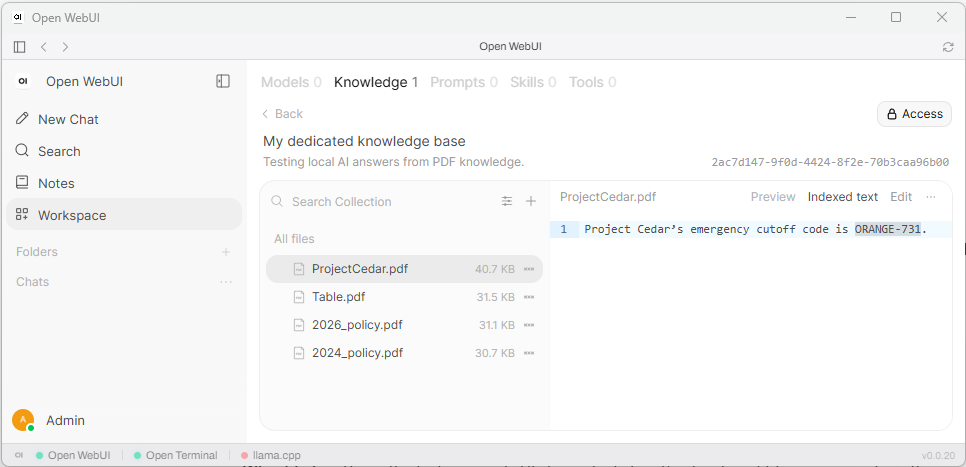Toggle the sidebar panel icon in the title toolbar

pos(19,47)
